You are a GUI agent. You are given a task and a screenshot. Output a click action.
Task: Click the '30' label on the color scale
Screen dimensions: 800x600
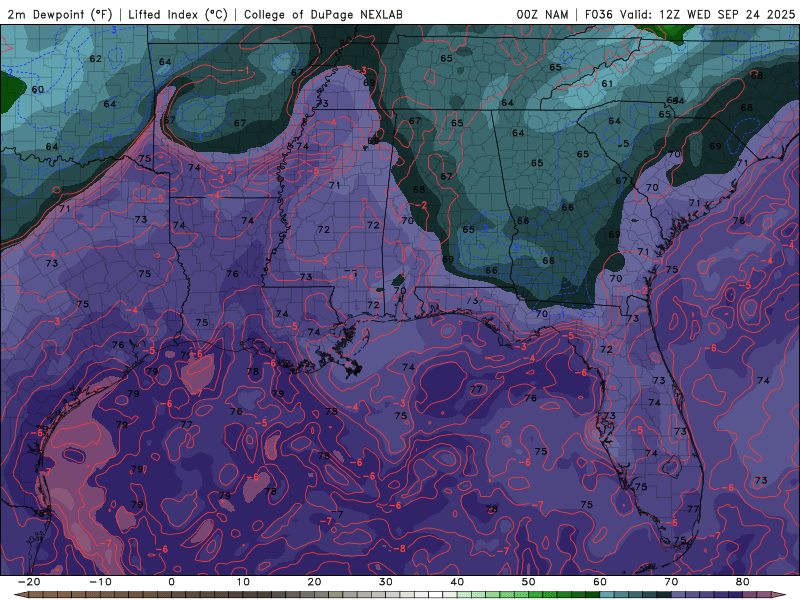[386, 582]
